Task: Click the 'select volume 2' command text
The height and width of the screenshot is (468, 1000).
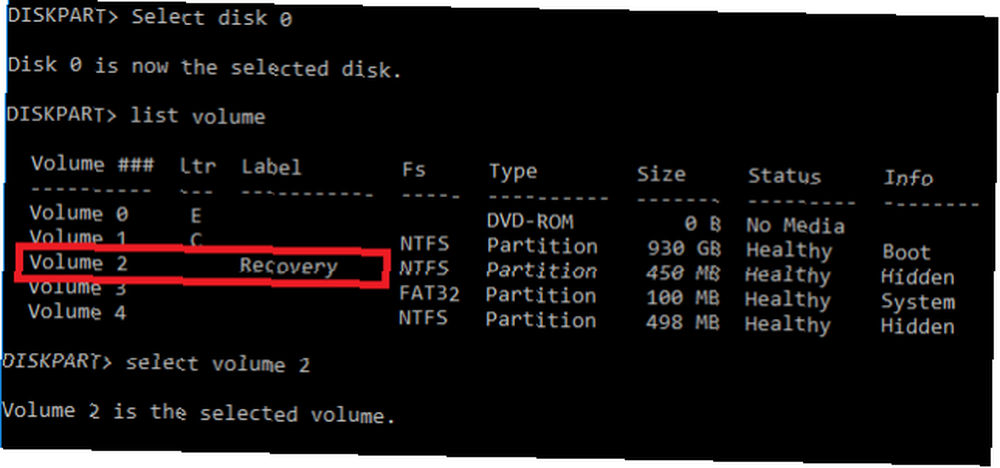Action: [217, 364]
